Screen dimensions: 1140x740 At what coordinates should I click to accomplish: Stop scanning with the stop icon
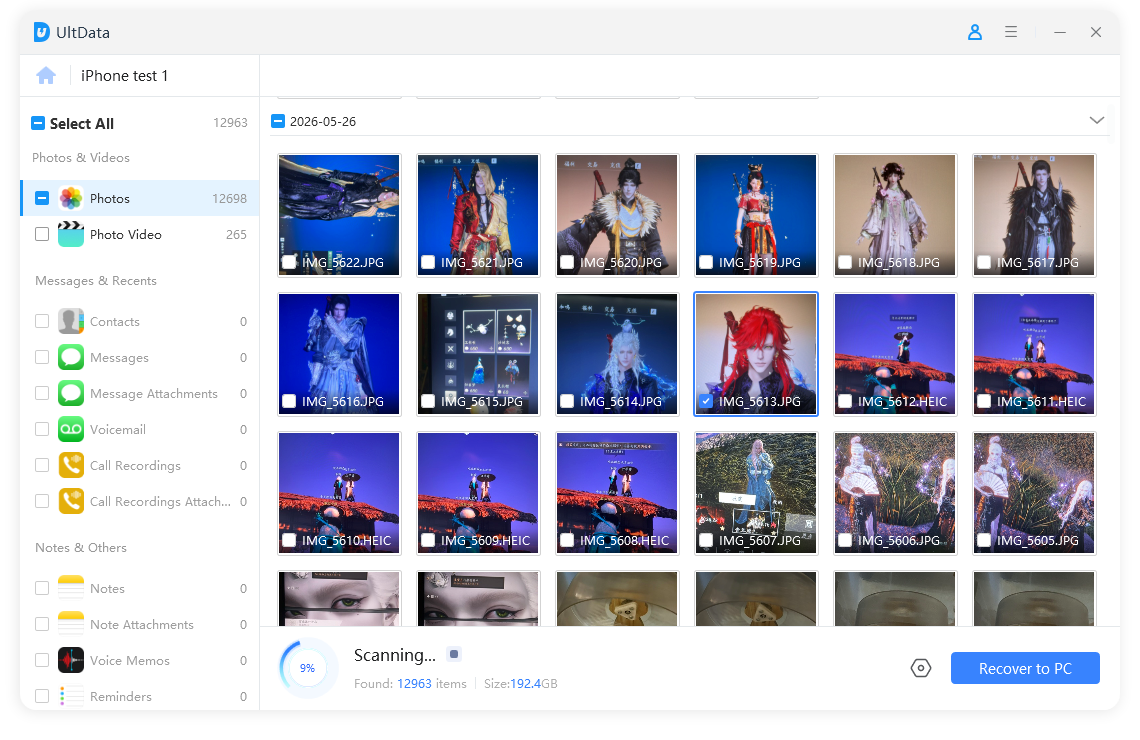pyautogui.click(x=454, y=654)
